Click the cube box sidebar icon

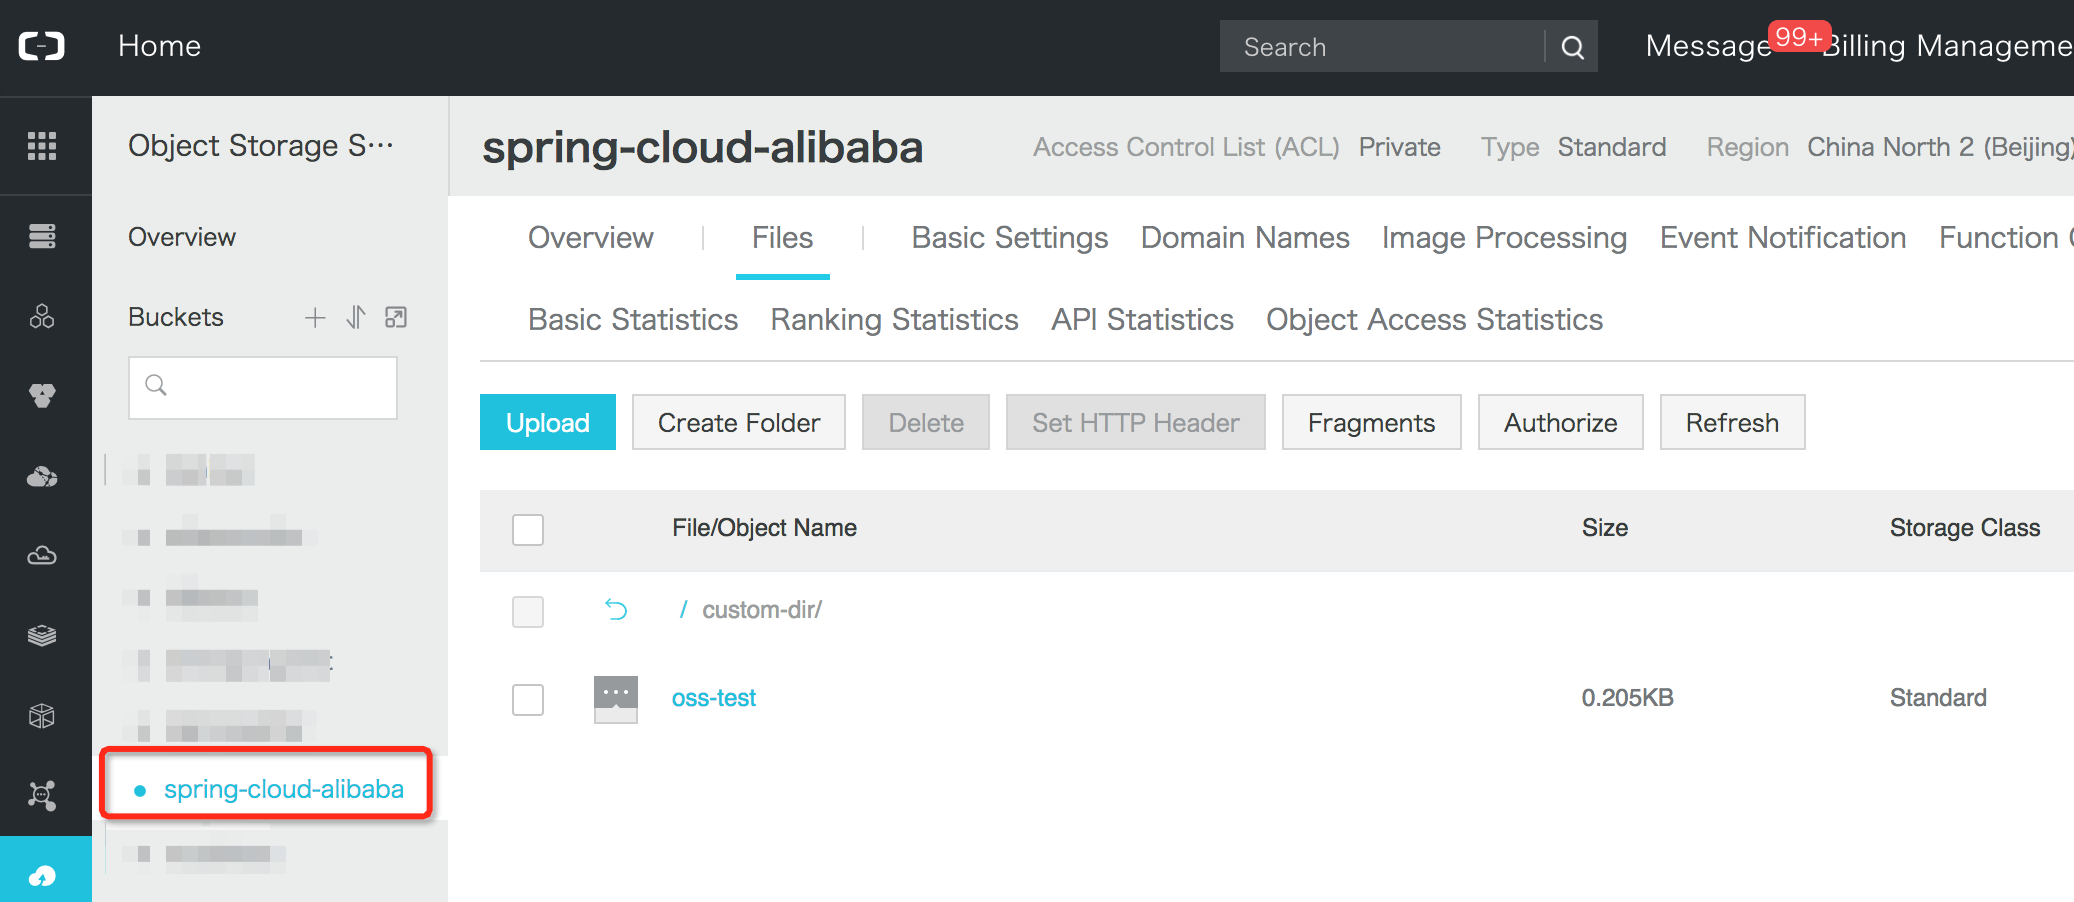point(42,716)
